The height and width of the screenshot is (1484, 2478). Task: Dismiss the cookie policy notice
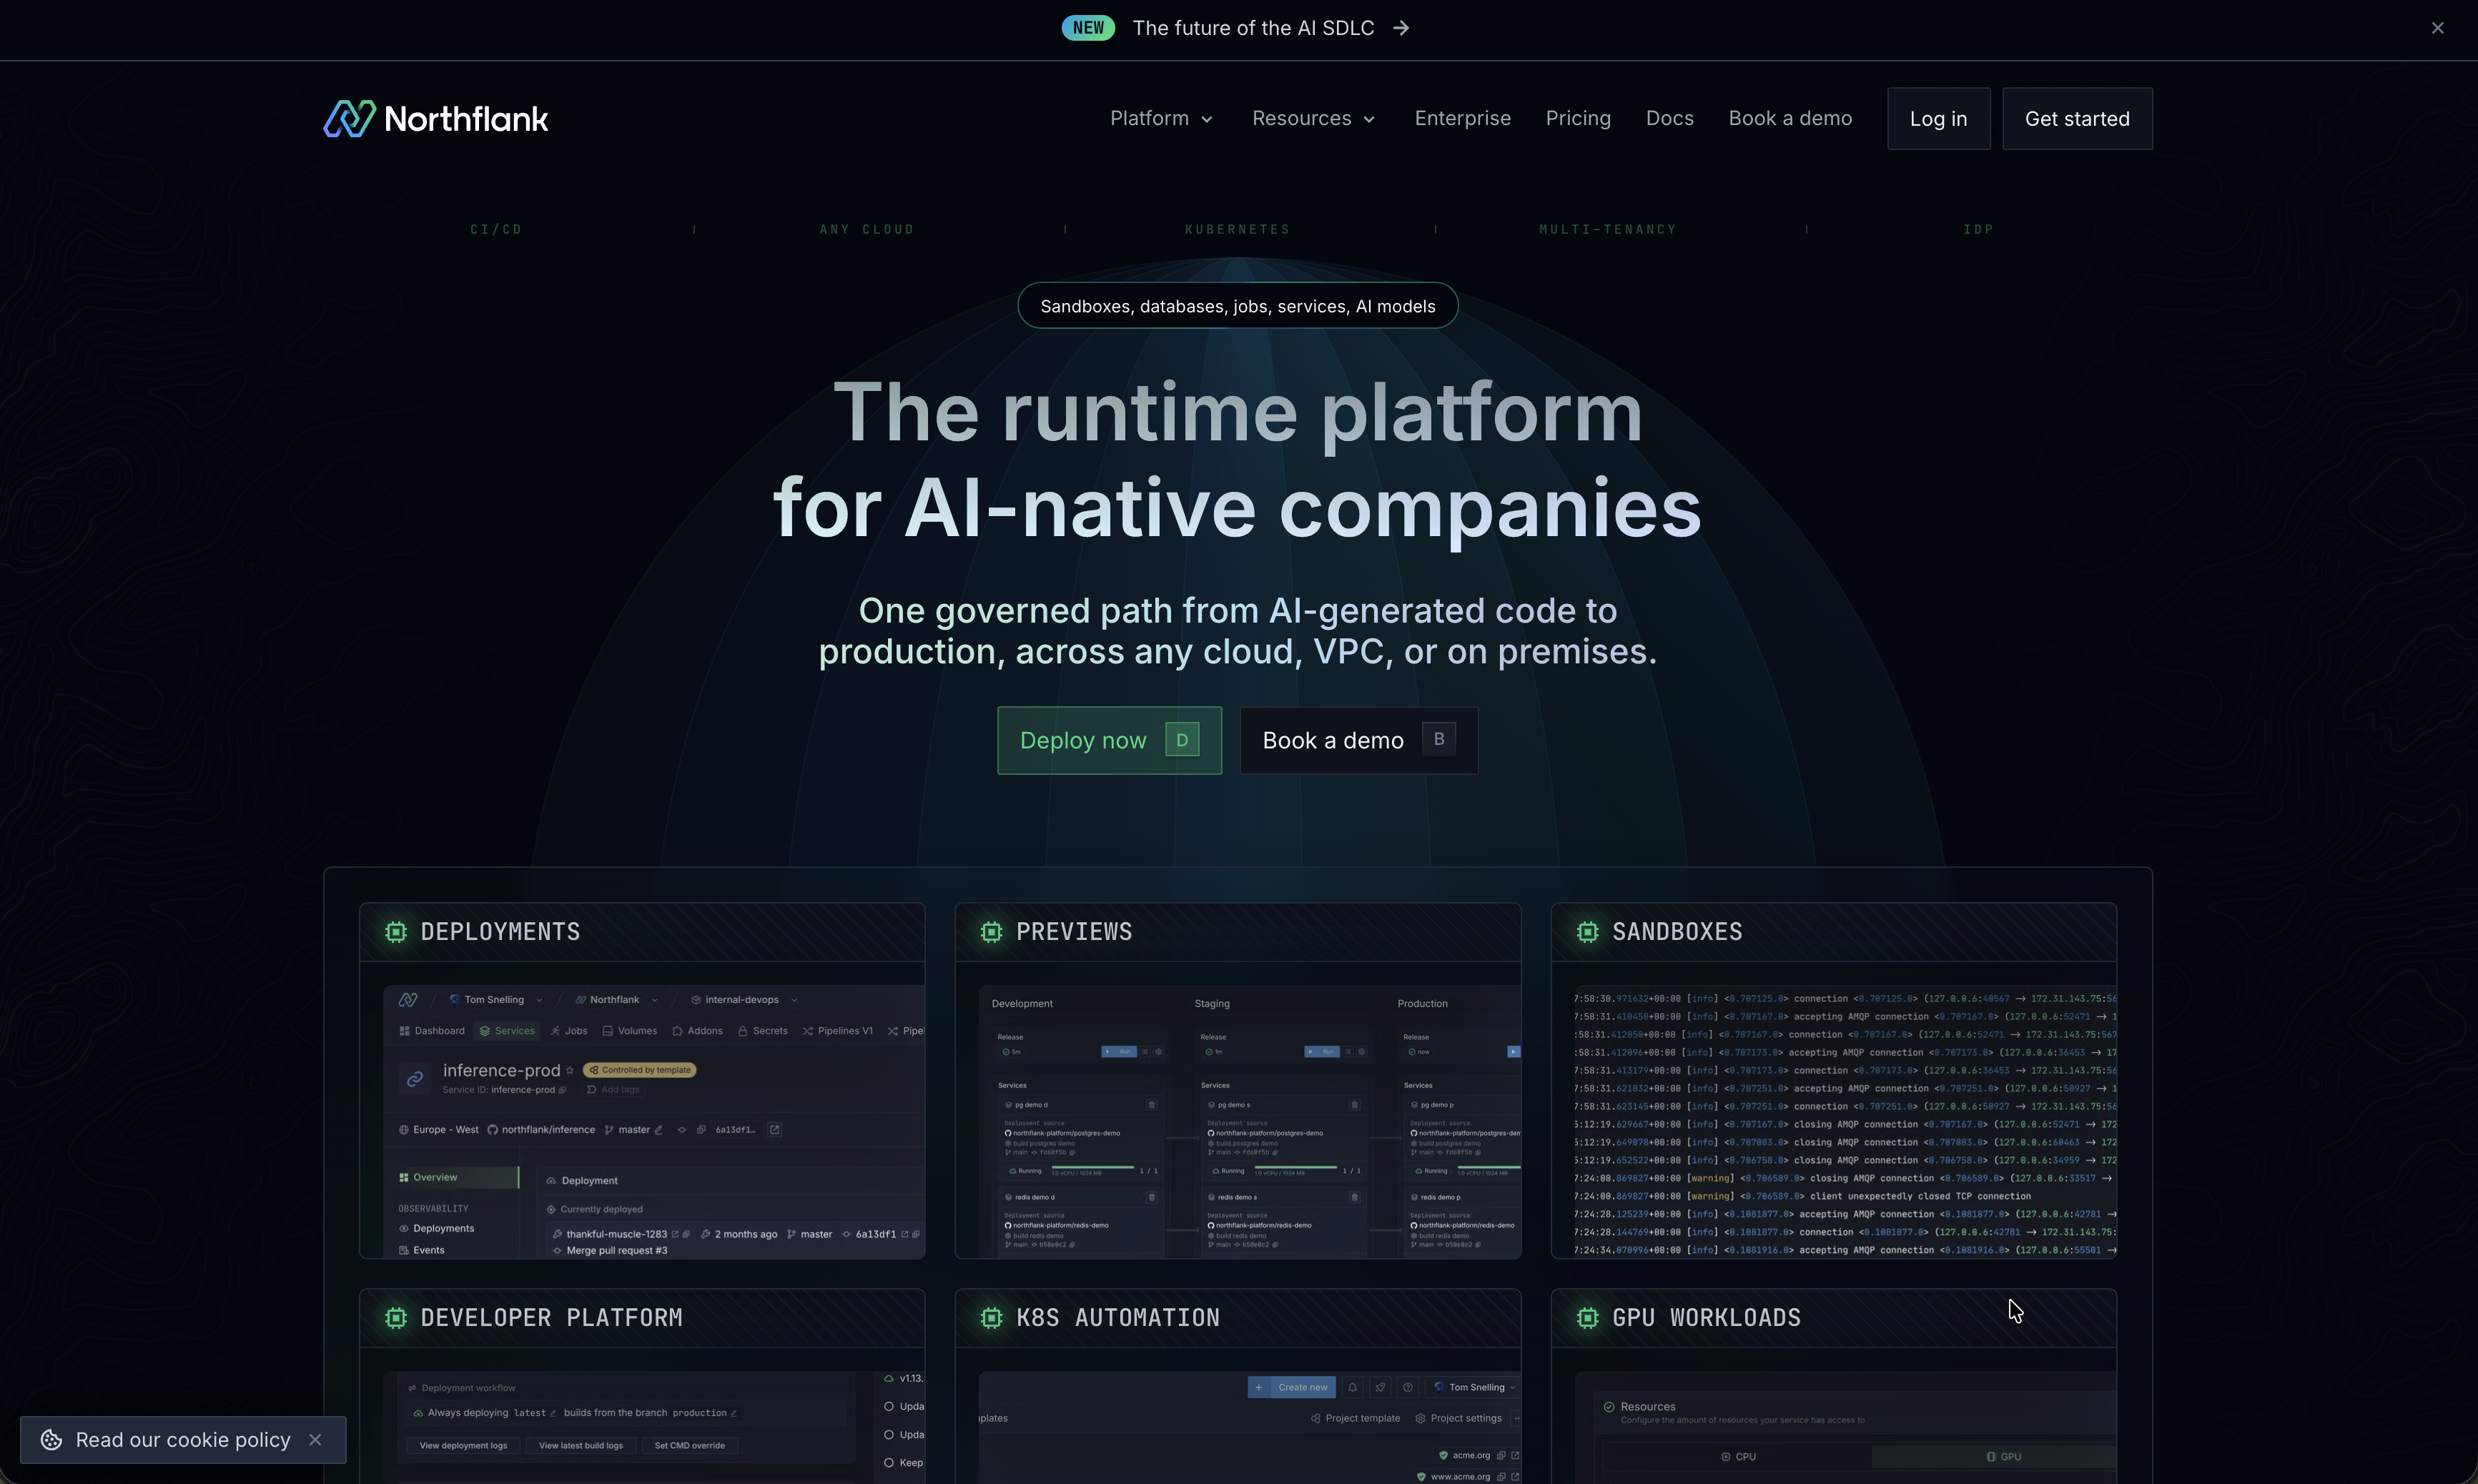[315, 1439]
